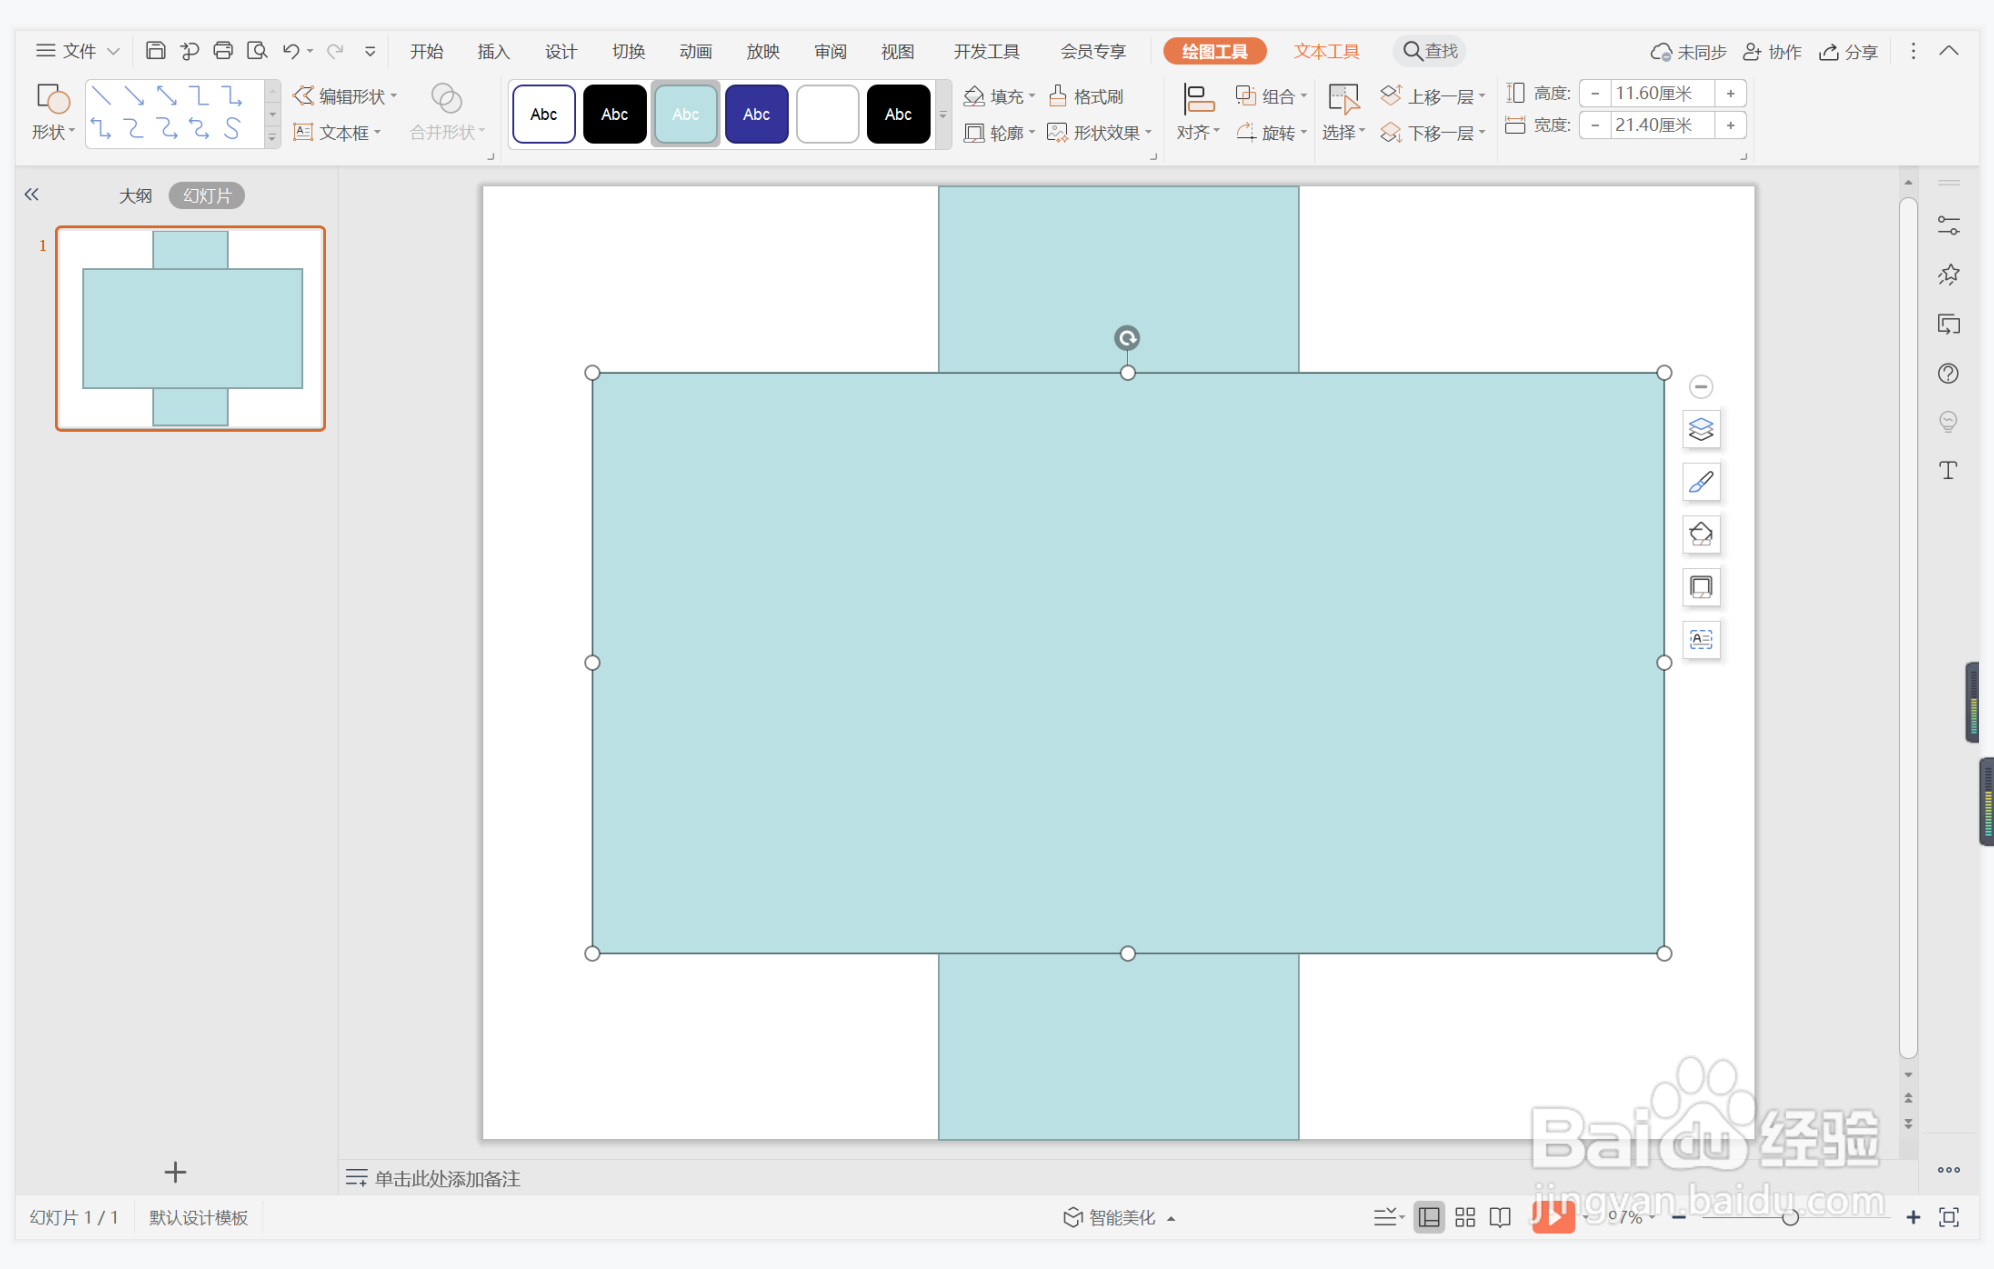Open the 文本工具 tab
The image size is (1994, 1269).
tap(1326, 51)
